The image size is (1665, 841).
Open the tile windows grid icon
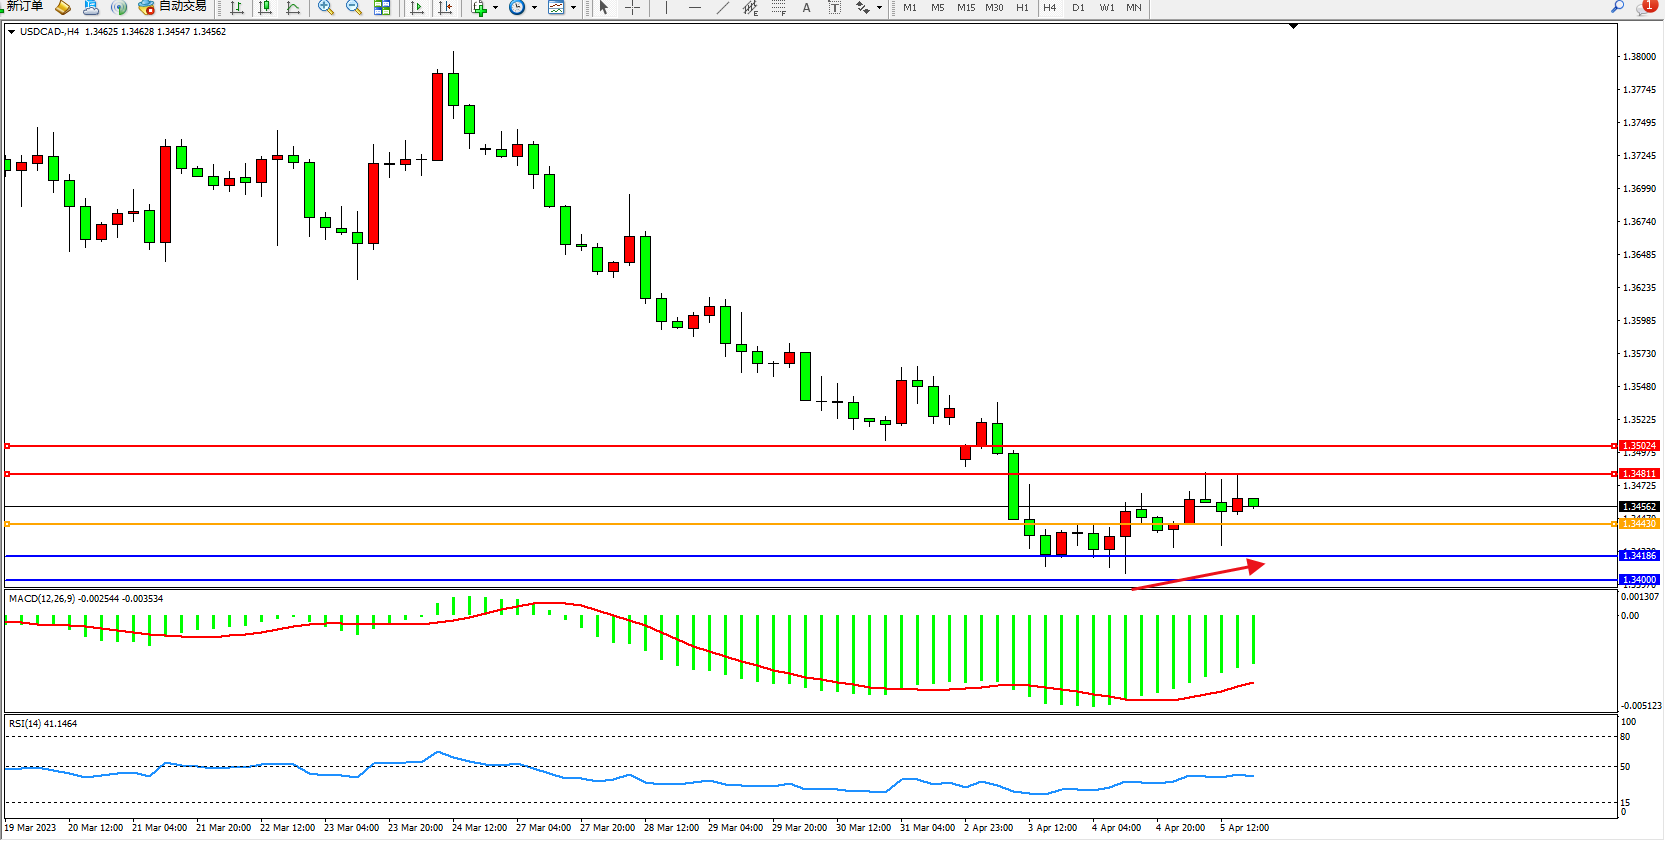[x=382, y=8]
